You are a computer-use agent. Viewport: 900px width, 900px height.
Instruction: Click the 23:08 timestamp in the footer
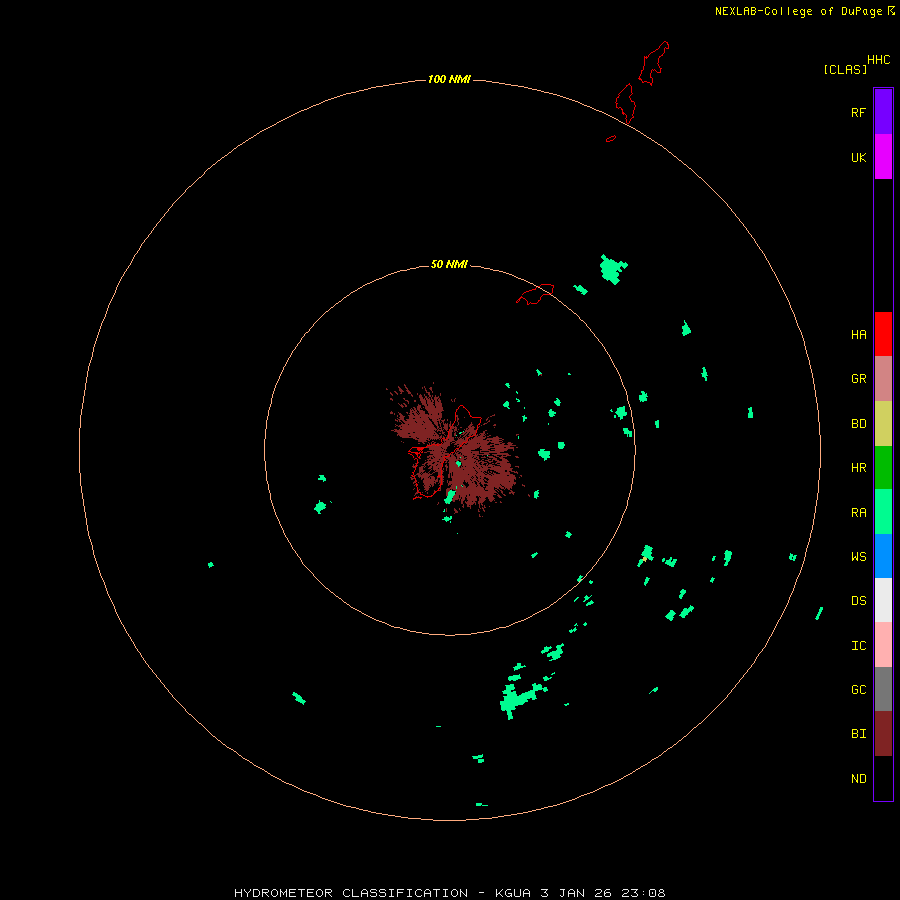point(641,893)
